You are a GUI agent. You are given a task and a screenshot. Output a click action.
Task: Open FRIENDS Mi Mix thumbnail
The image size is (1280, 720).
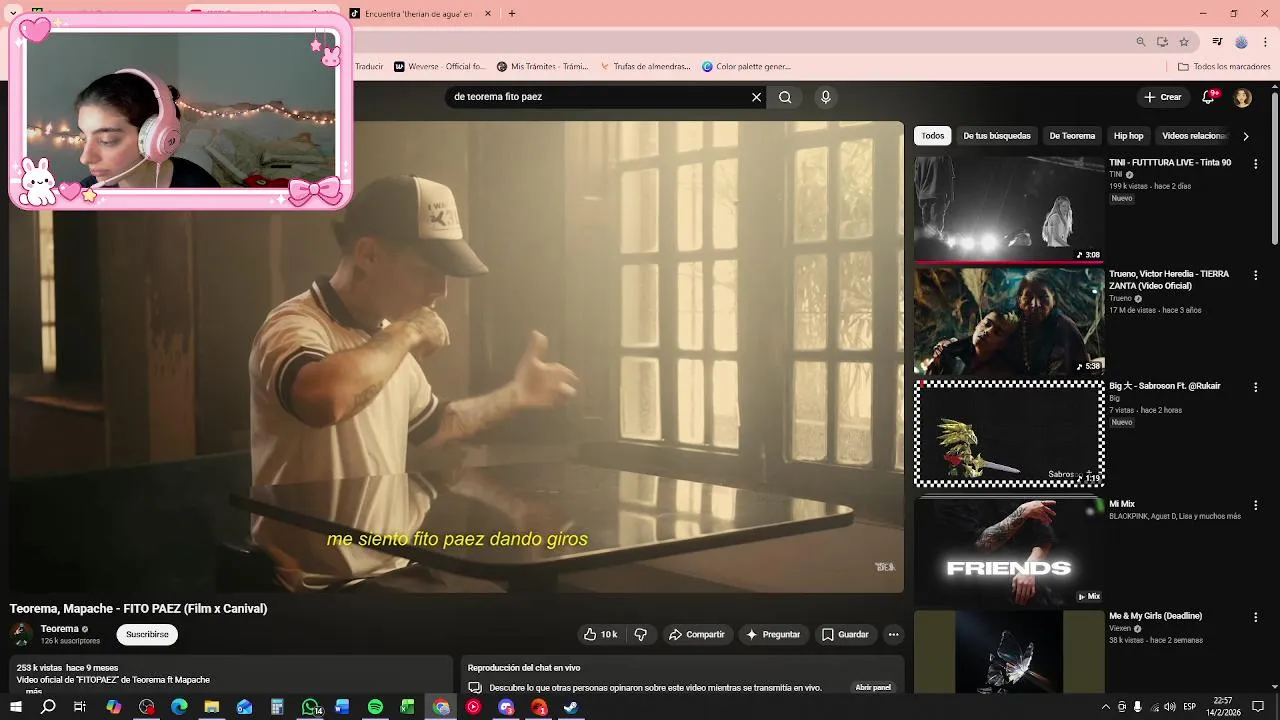(1009, 551)
